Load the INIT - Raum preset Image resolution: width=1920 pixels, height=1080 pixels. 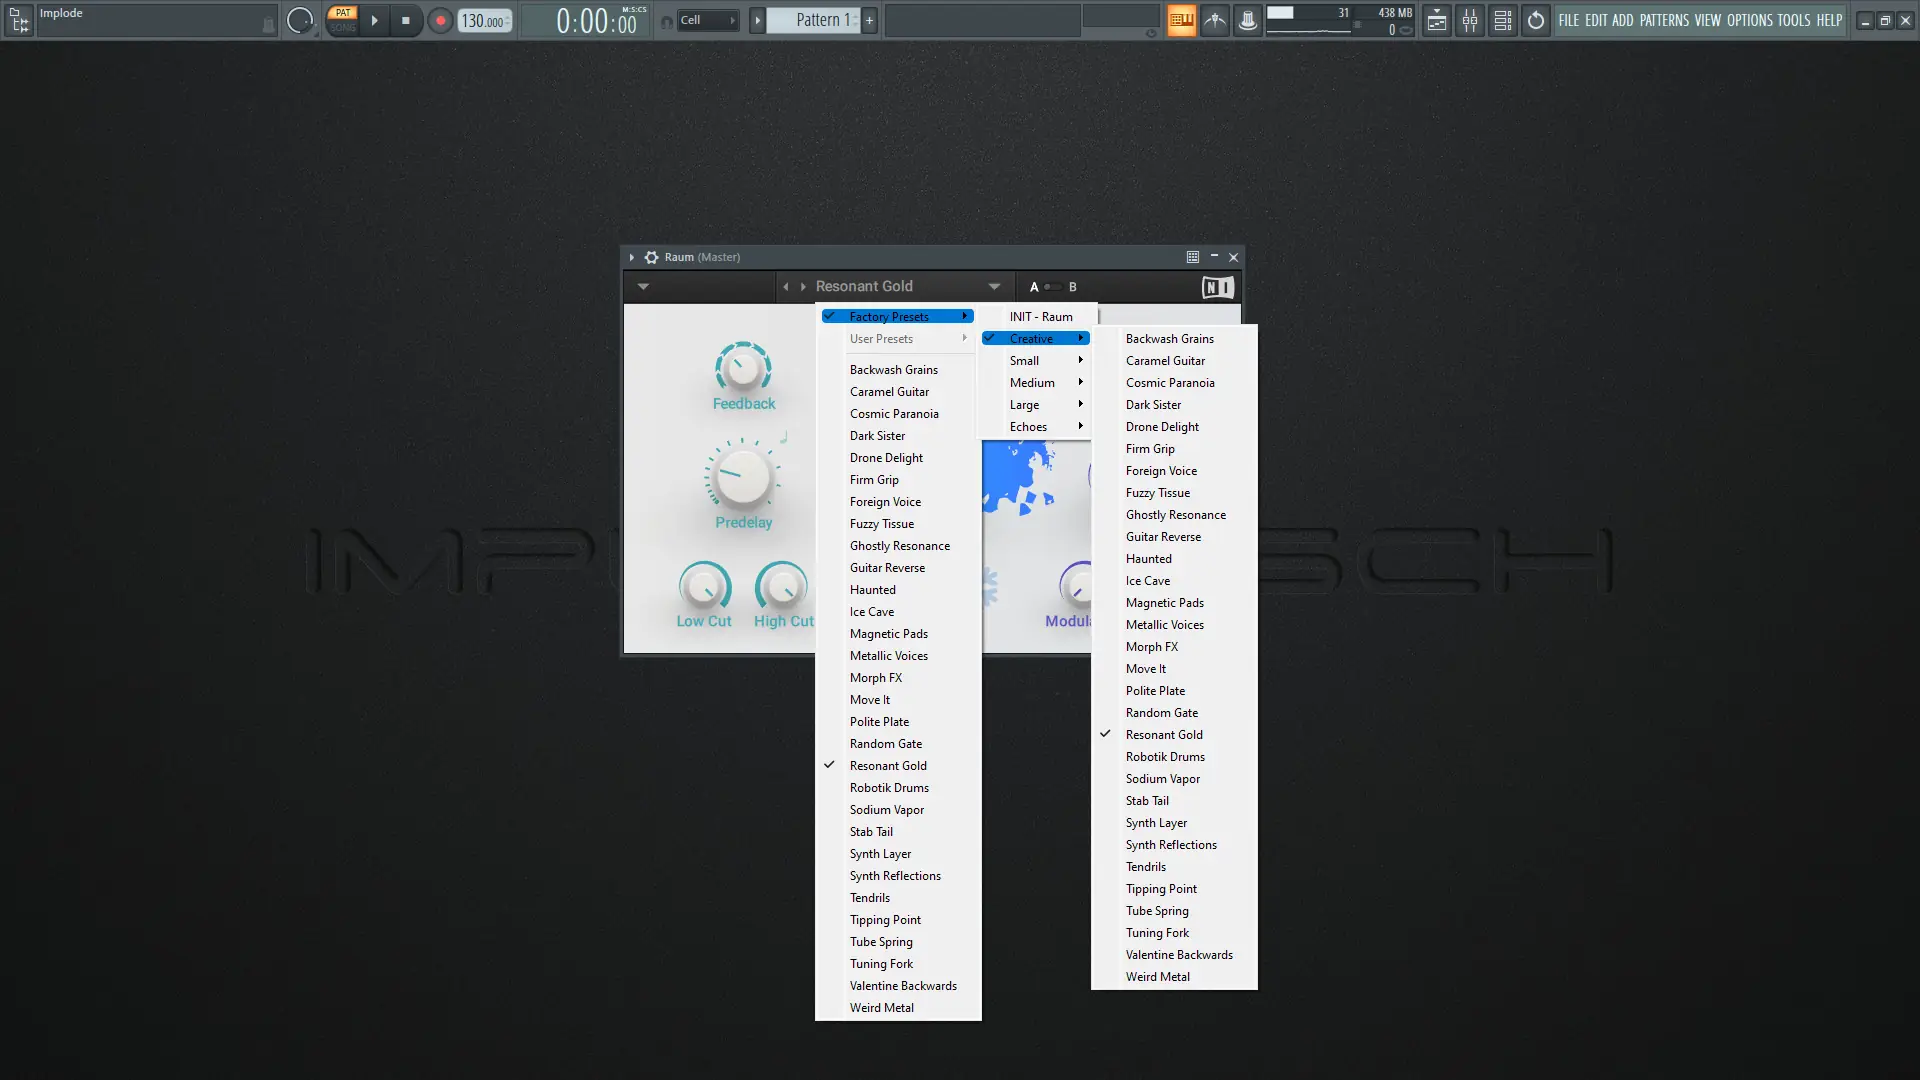(x=1040, y=317)
